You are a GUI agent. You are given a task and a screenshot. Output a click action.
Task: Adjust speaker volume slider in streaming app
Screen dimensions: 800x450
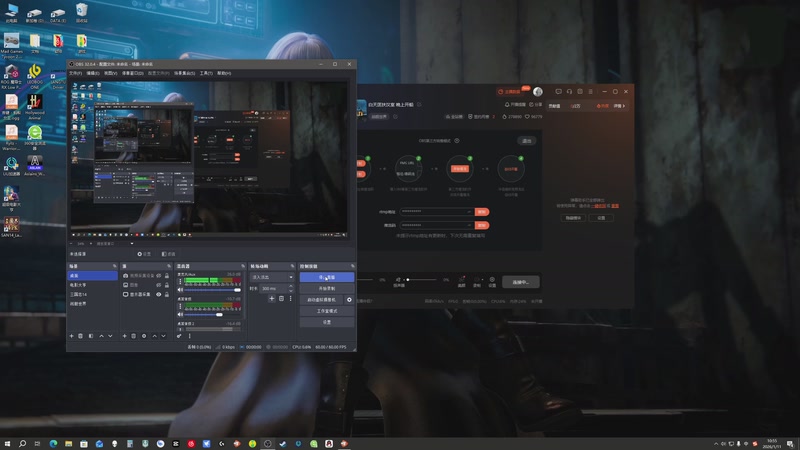(x=421, y=280)
